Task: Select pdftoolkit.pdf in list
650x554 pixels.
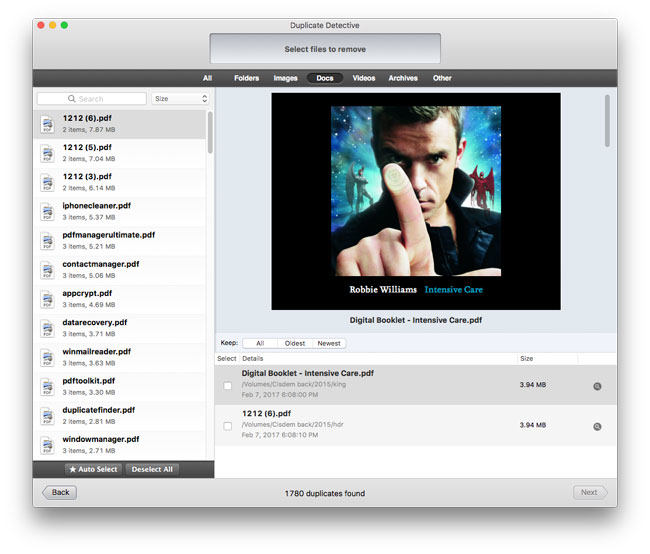Action: click(119, 386)
